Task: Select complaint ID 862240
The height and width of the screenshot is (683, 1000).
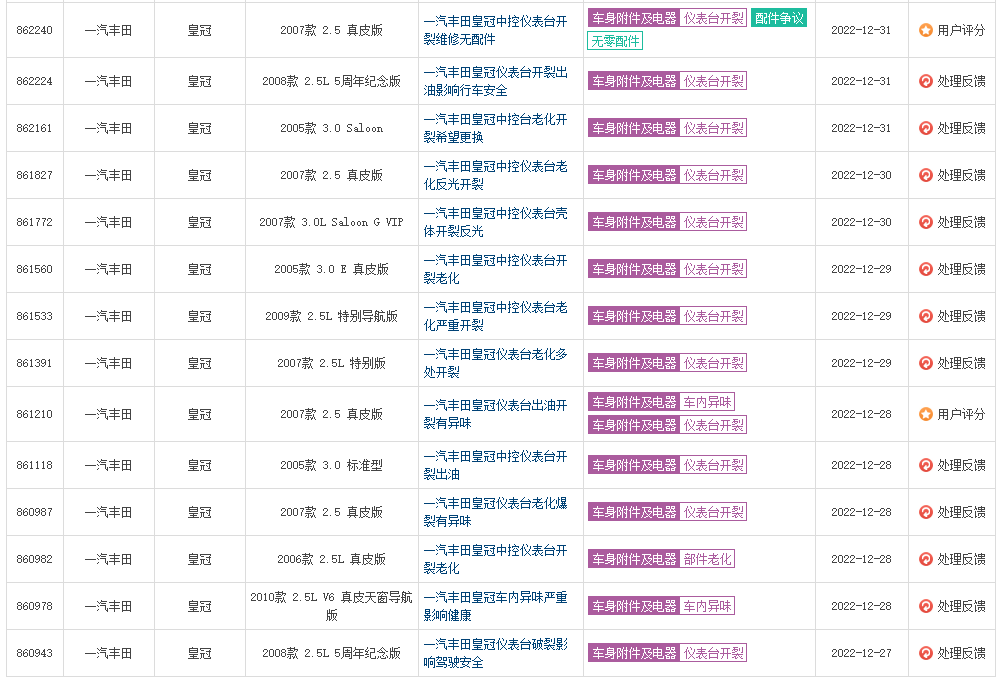Action: point(34,30)
